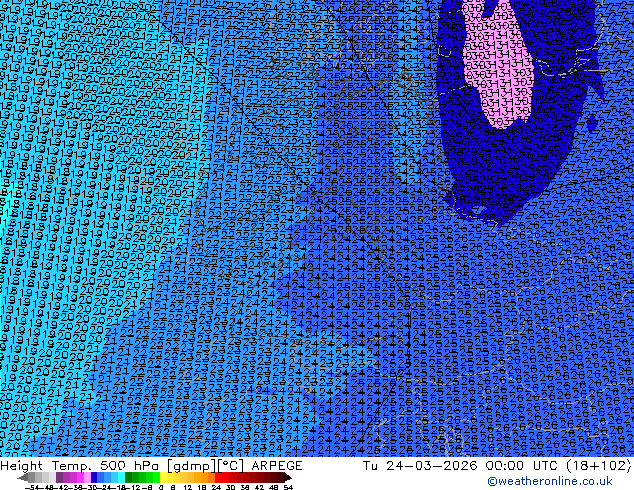
Task: Click the '(18+102)' forecast run label
Action: coord(597,466)
